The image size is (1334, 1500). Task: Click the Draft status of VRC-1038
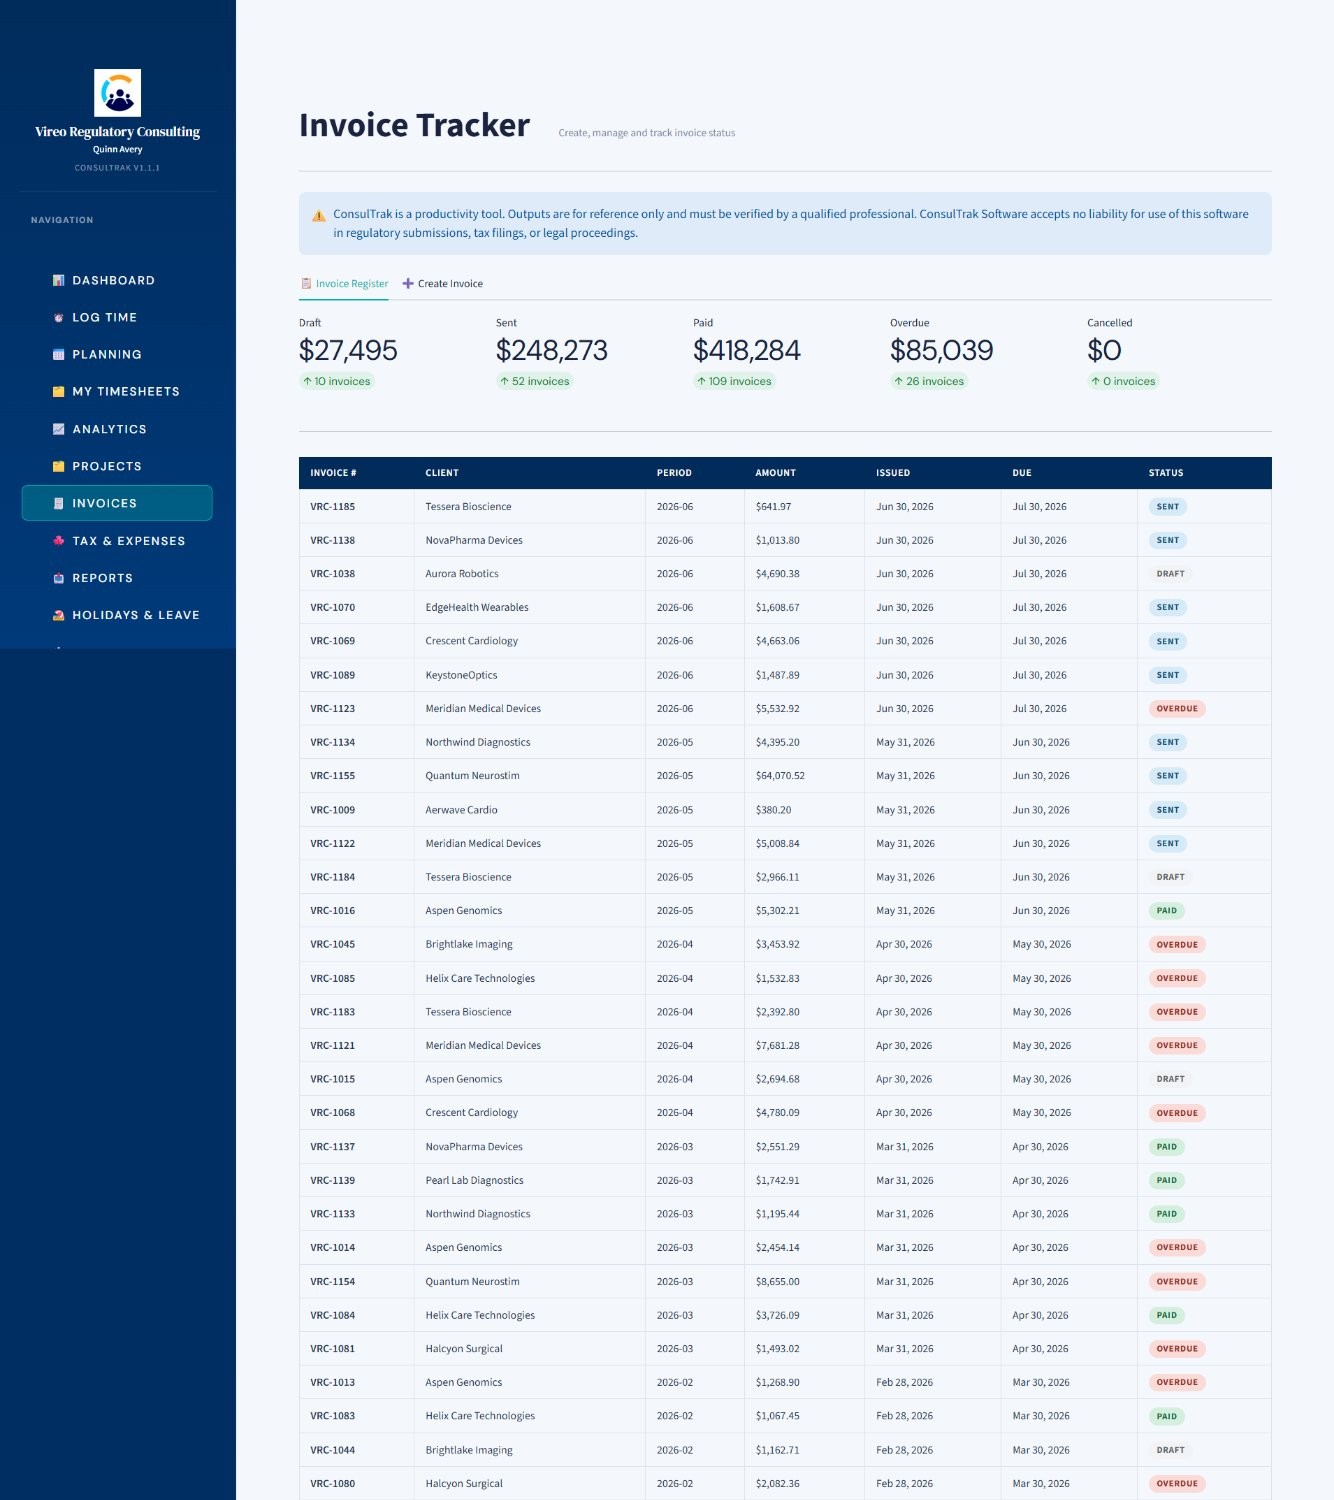tap(1170, 574)
